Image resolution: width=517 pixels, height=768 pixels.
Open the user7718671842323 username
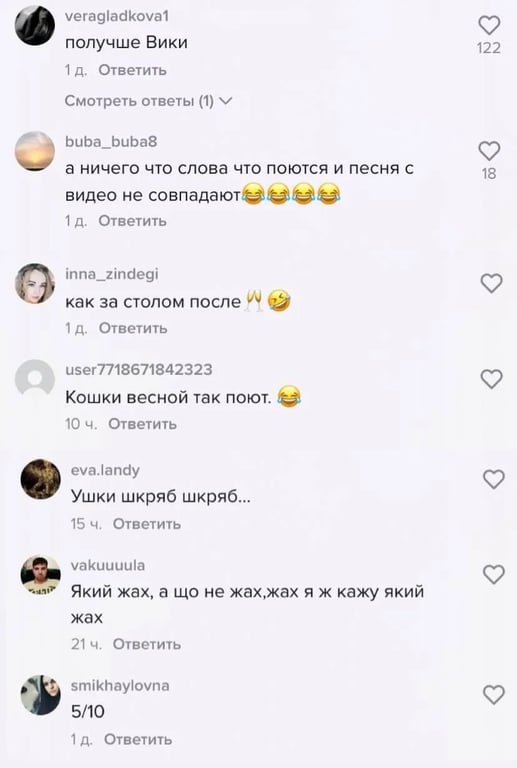click(139, 369)
